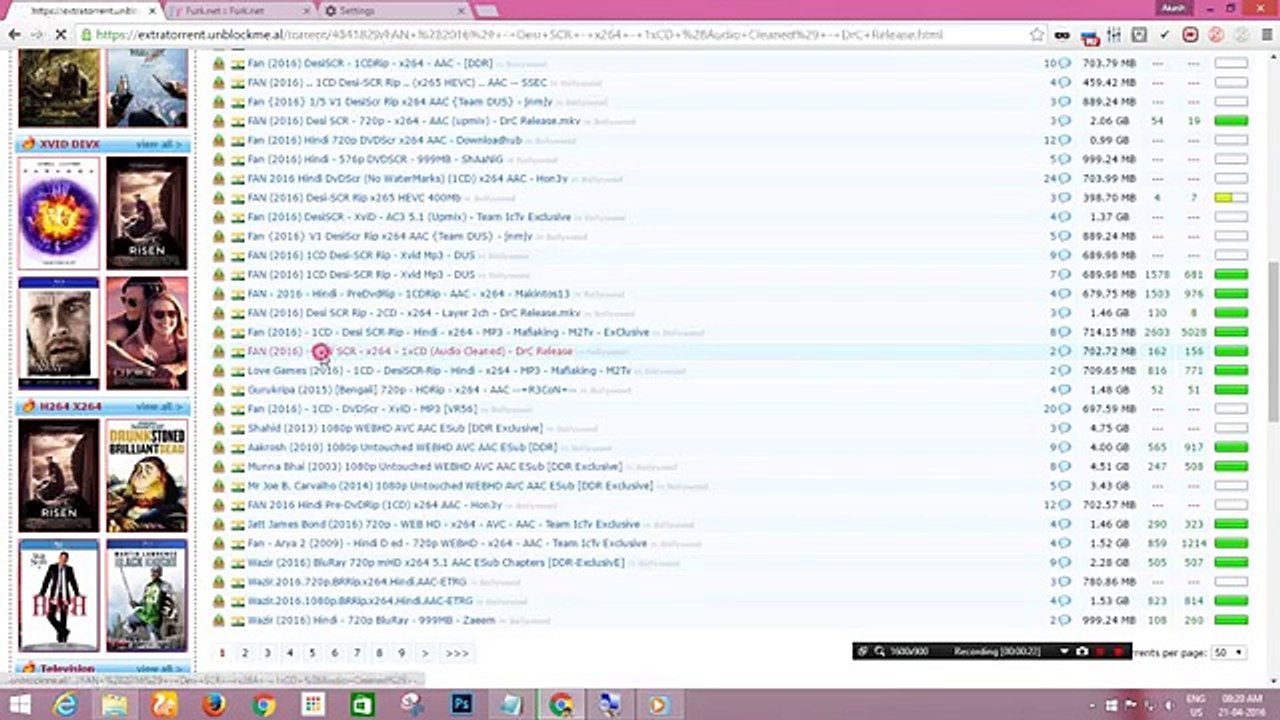Jump to last page with >>> link
The width and height of the screenshot is (1280, 720).
point(457,653)
